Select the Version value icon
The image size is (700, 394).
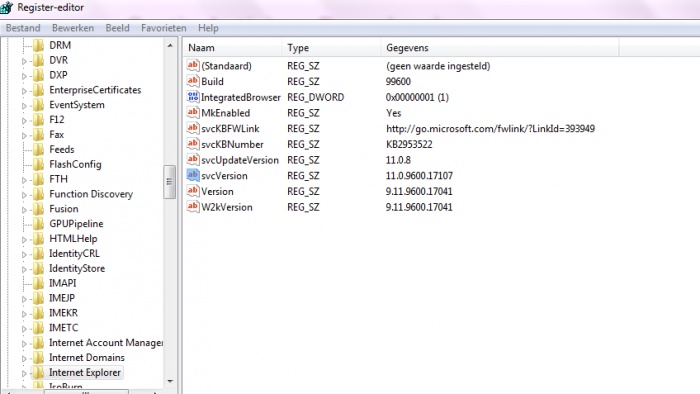coord(193,191)
